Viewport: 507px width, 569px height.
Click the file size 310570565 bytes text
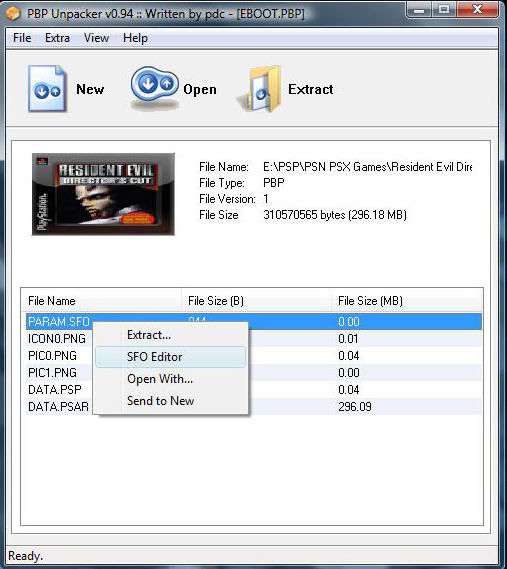(335, 215)
